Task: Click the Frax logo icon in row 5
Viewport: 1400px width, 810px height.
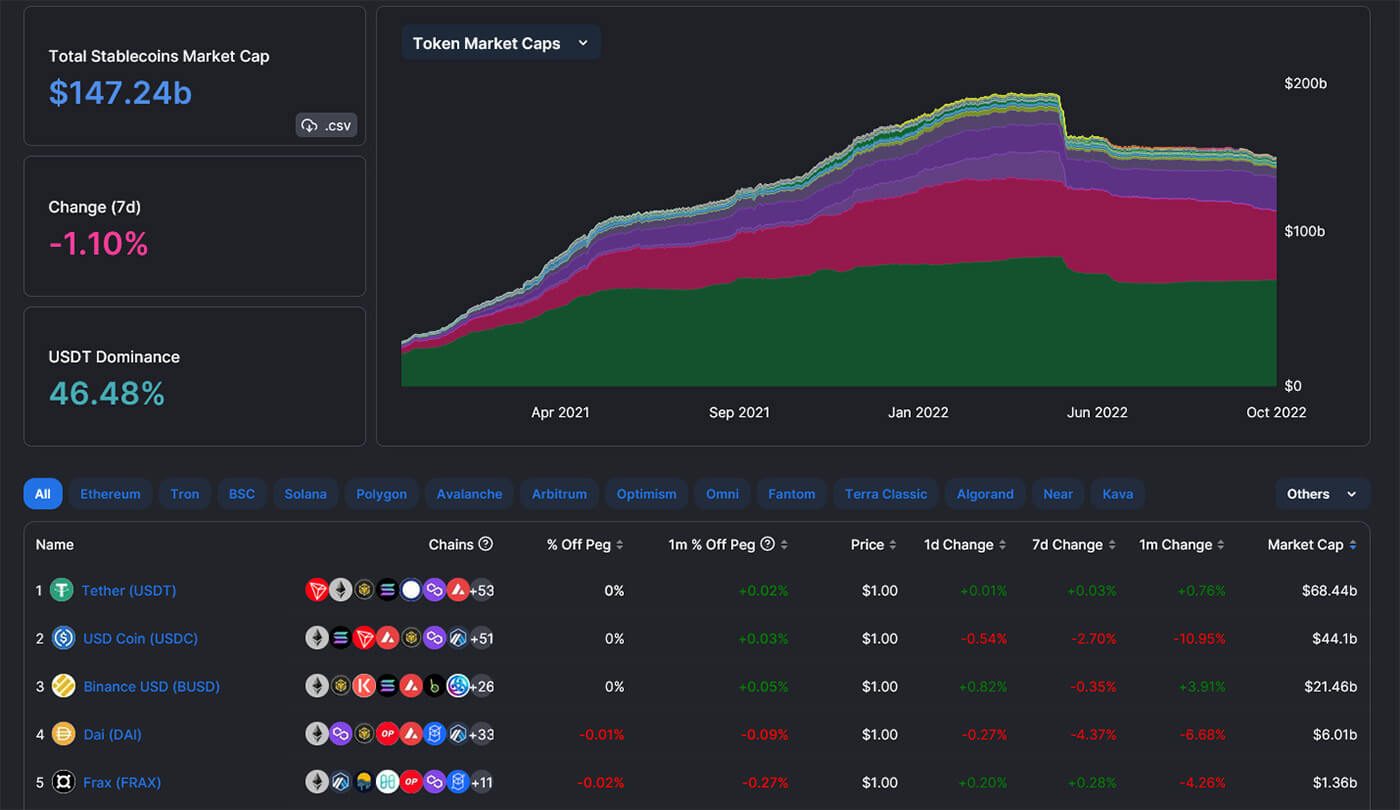Action: tap(63, 782)
